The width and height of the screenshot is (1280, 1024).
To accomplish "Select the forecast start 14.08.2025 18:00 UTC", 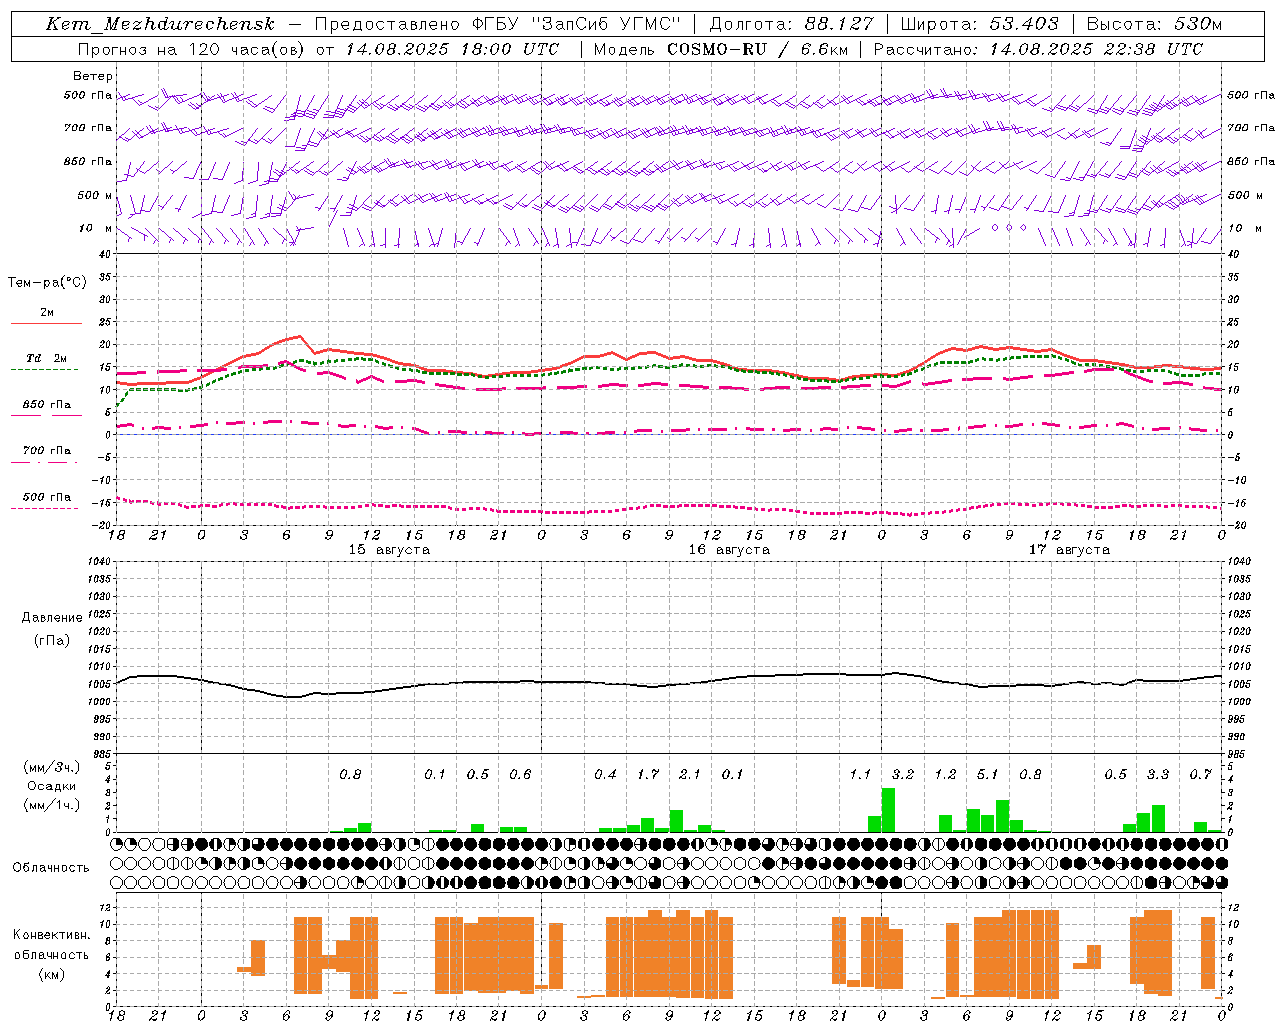I will (x=452, y=49).
